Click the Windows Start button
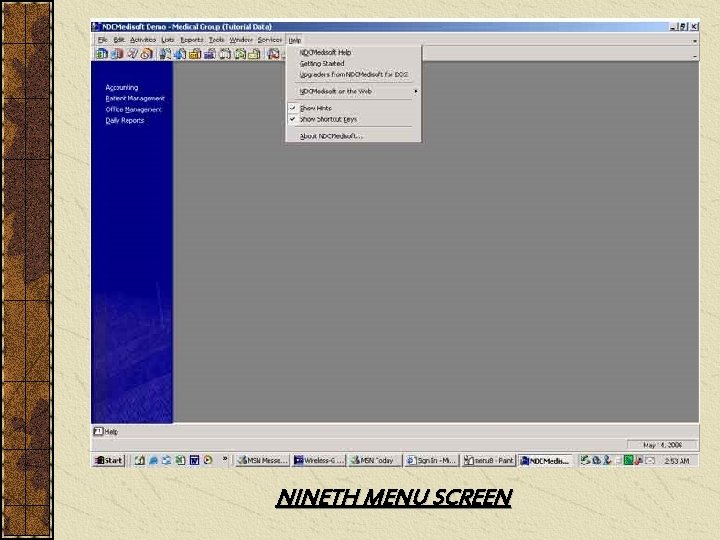The height and width of the screenshot is (540, 720). [109, 460]
